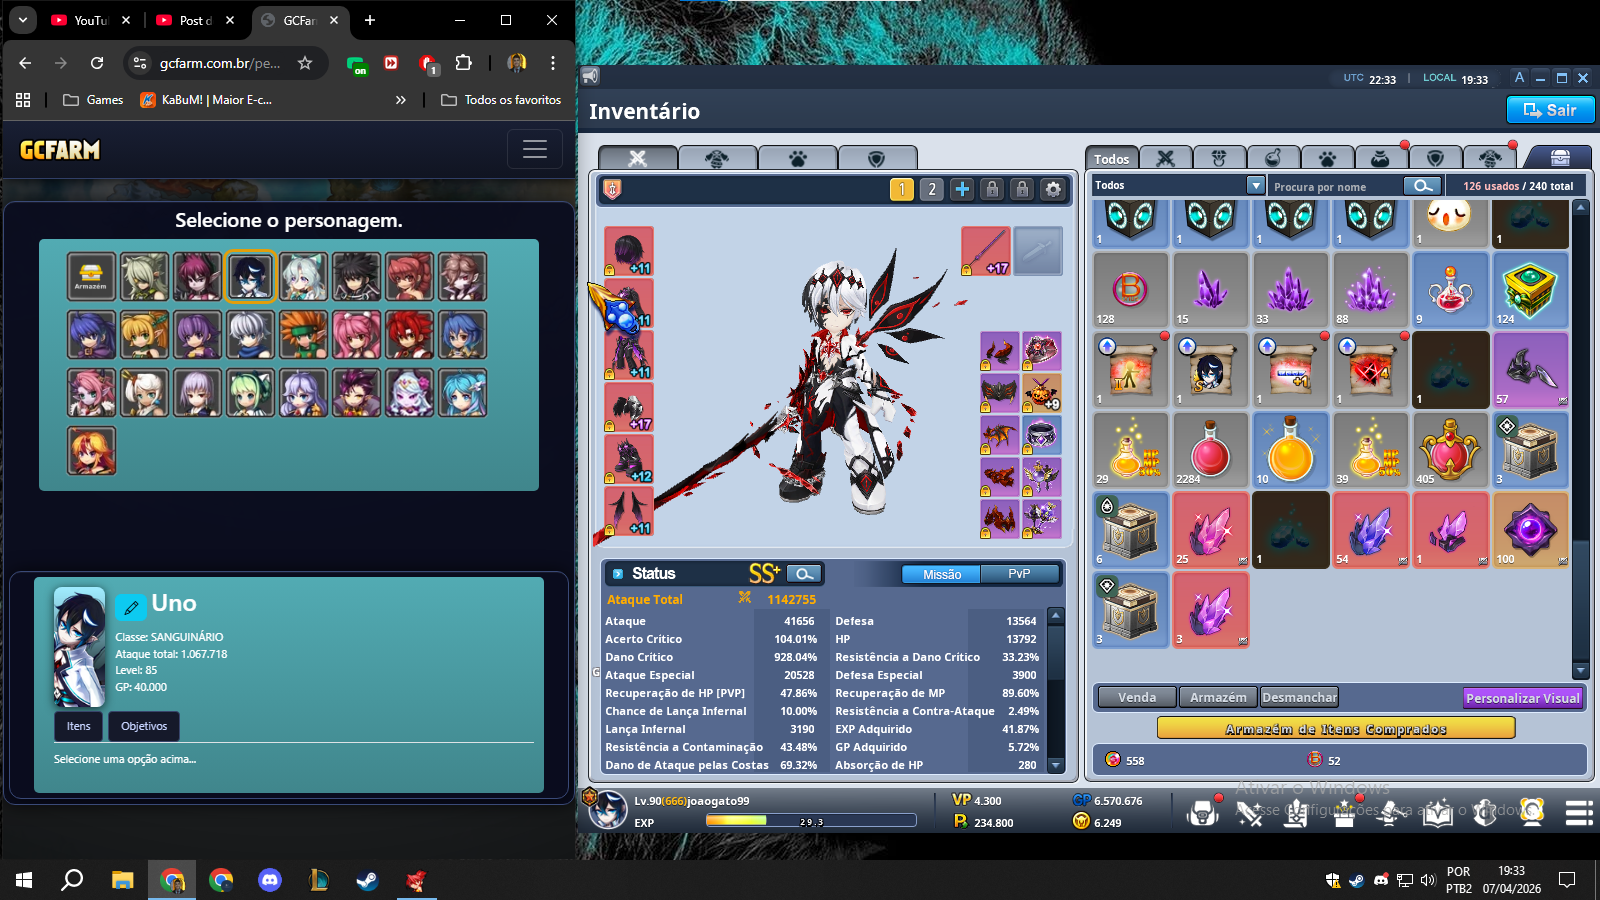The height and width of the screenshot is (900, 1600).
Task: Open the Games bookmark folder
Action: point(93,100)
